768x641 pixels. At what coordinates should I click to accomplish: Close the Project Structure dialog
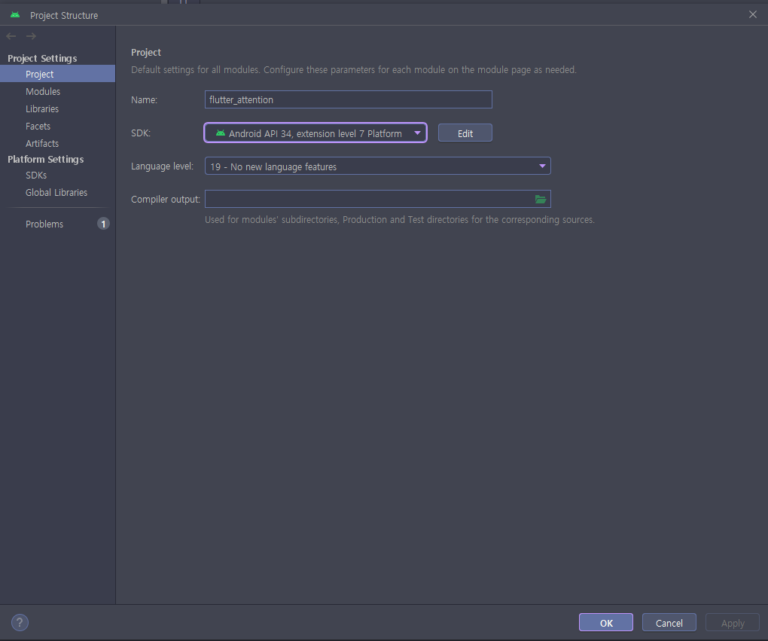pos(752,14)
